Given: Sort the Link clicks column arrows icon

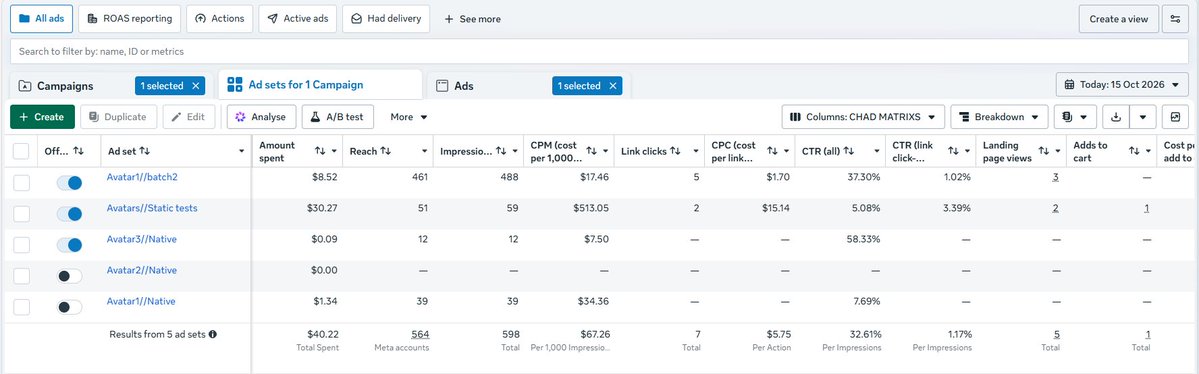Looking at the screenshot, I should (675, 151).
